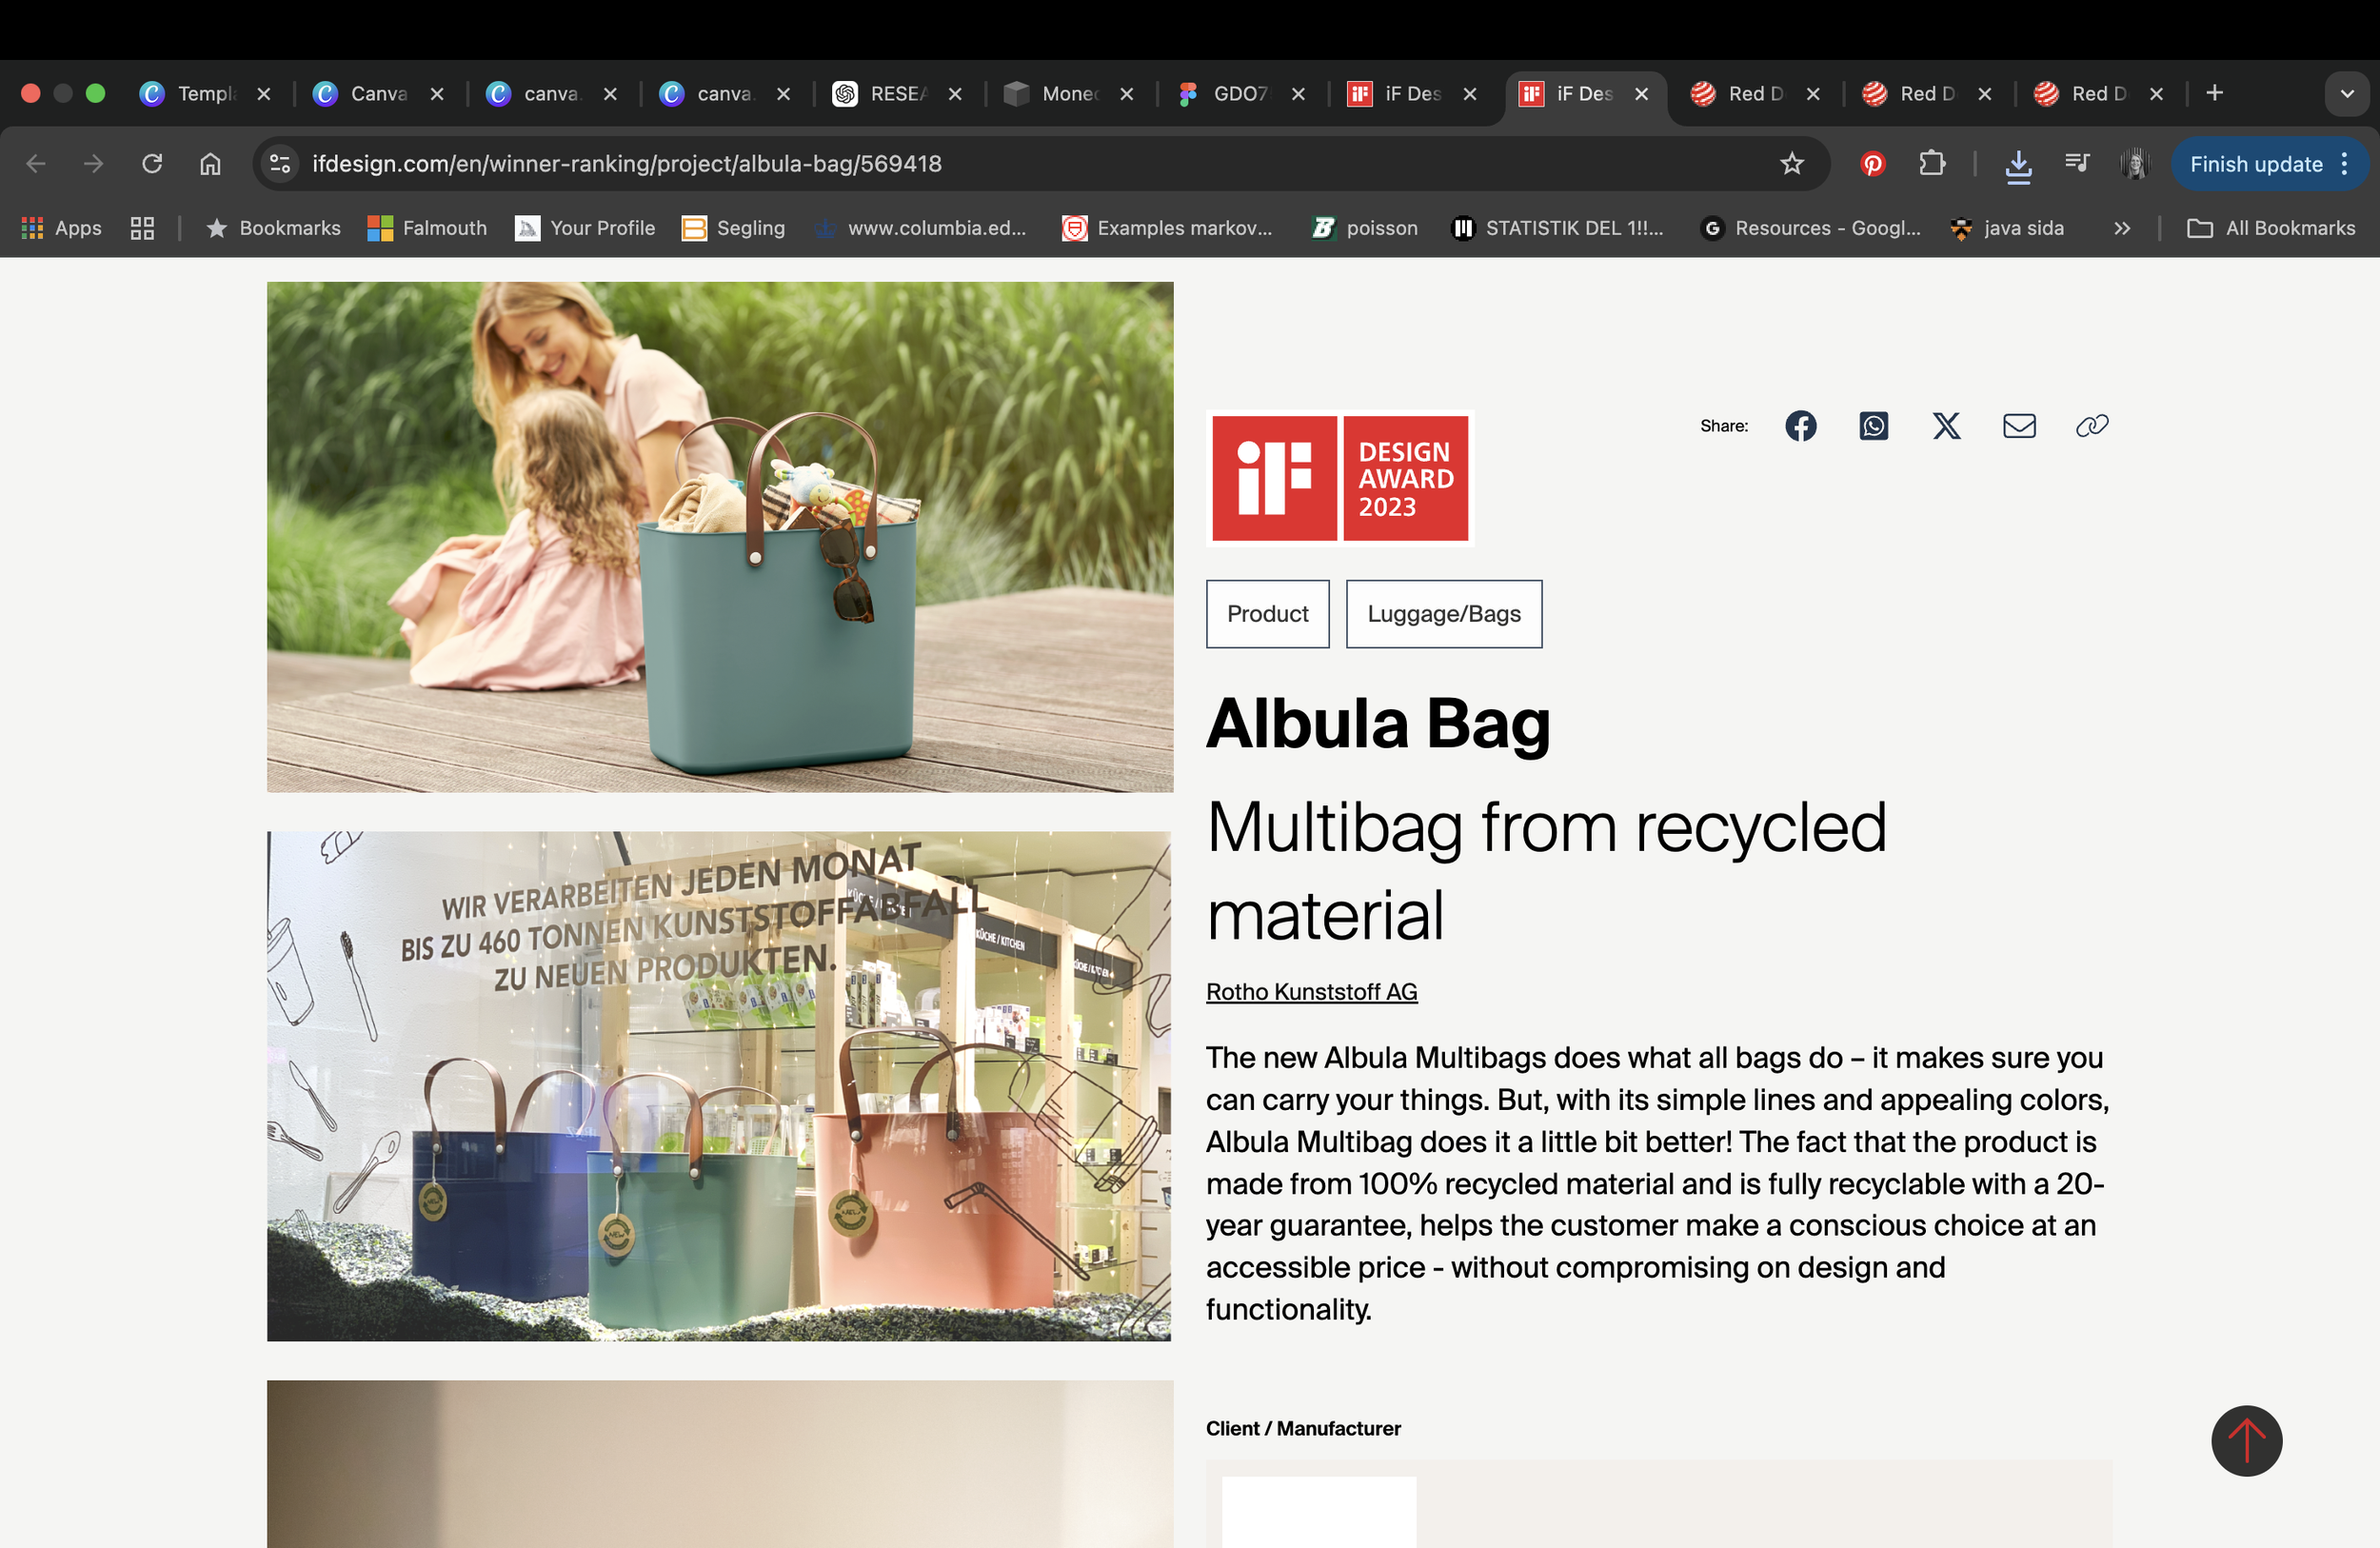Image resolution: width=2380 pixels, height=1548 pixels.
Task: Share on X (Twitter)
Action: click(x=1946, y=426)
